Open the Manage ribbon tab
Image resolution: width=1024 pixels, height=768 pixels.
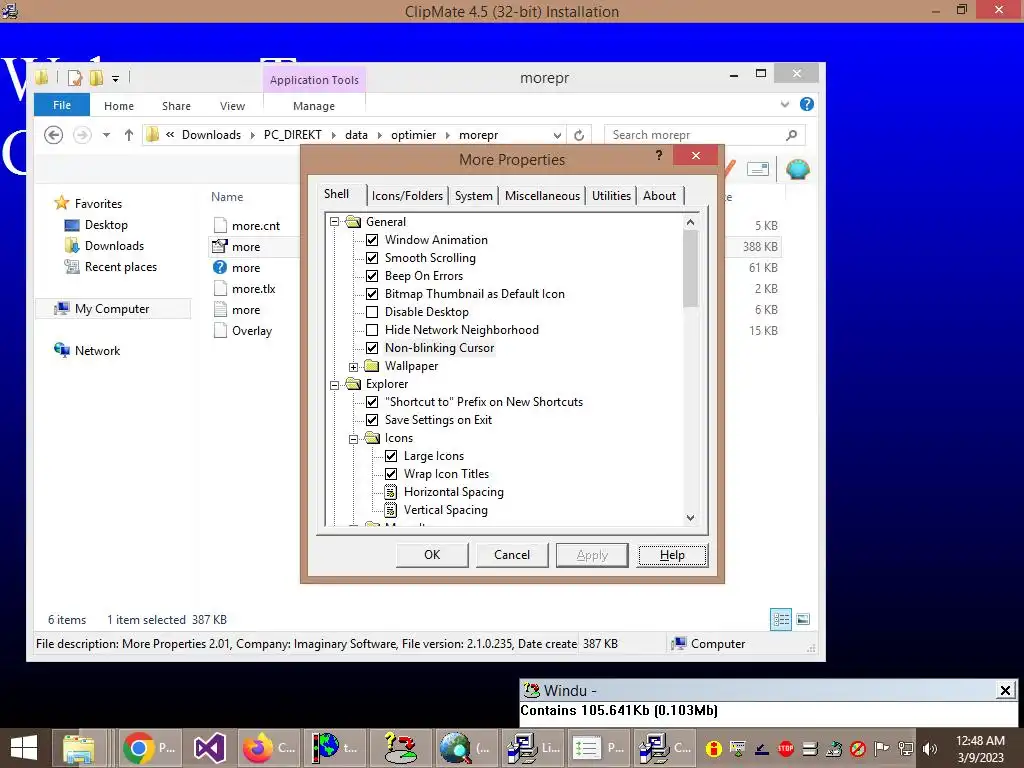point(314,106)
